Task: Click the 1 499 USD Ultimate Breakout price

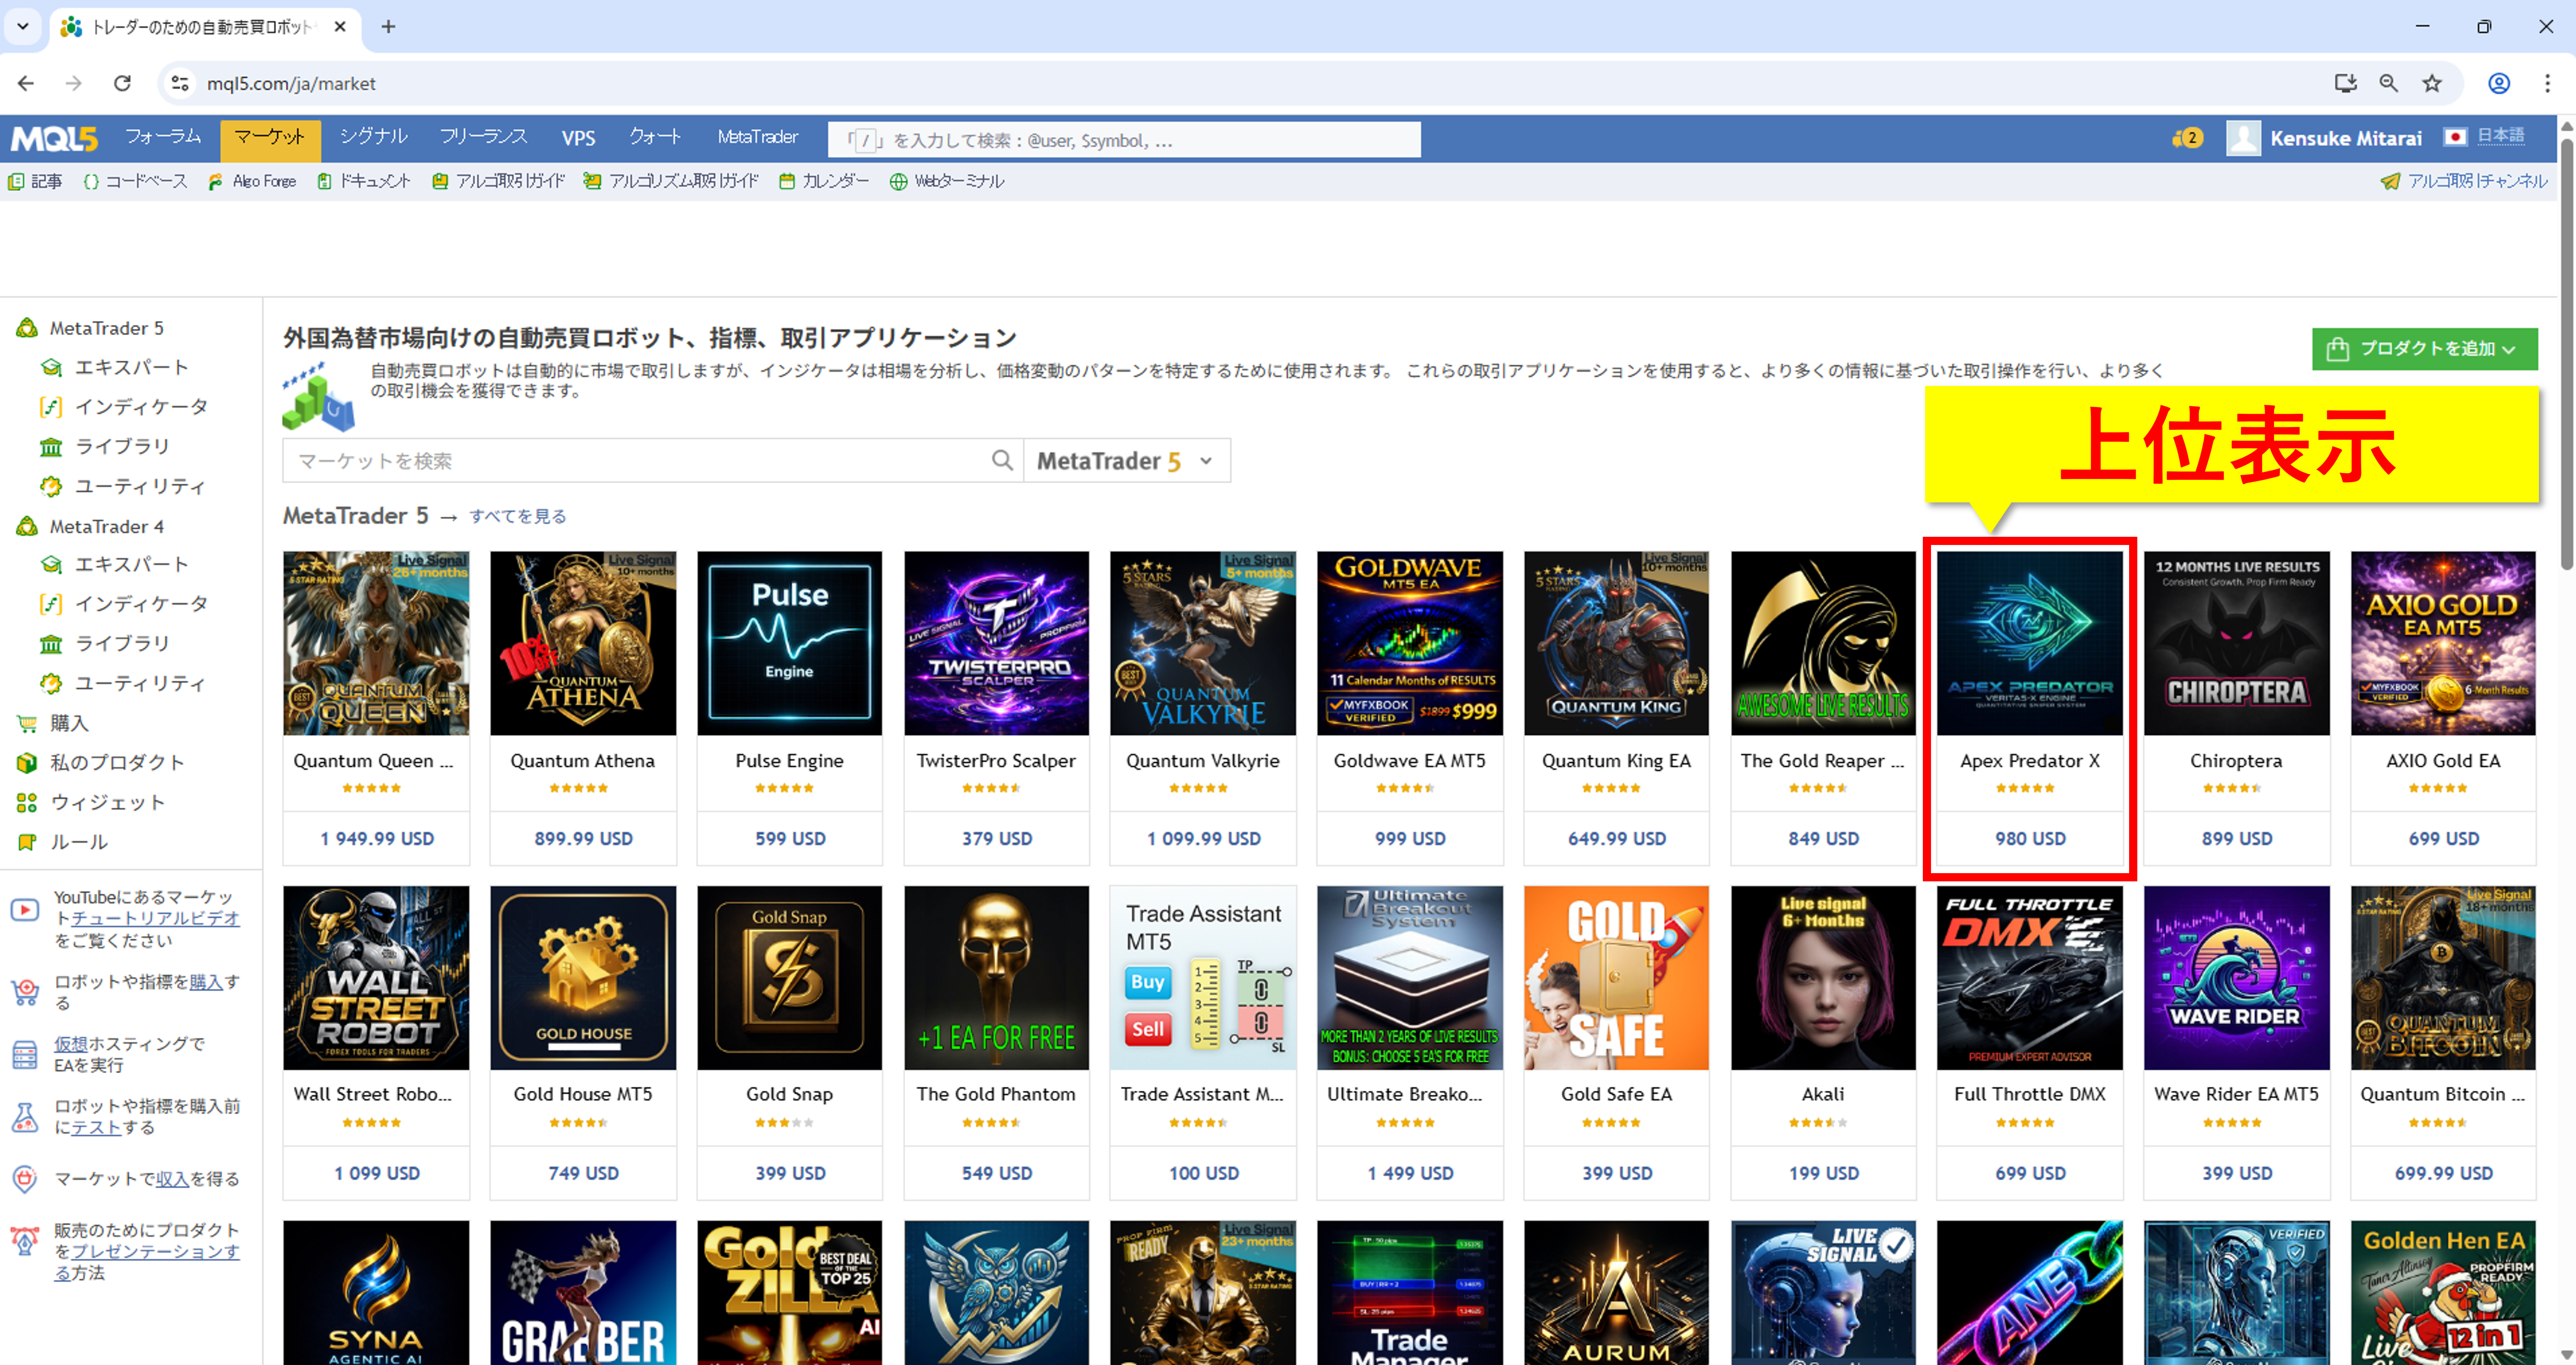Action: [x=1410, y=1173]
